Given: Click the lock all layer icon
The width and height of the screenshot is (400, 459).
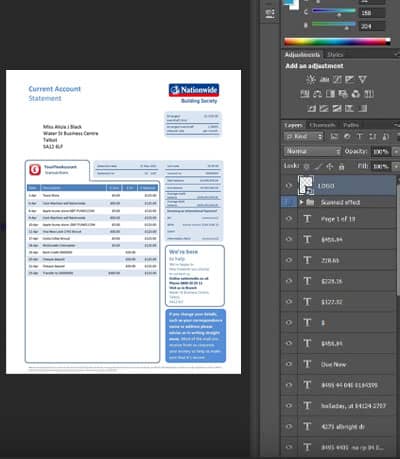Looking at the screenshot, I should pos(341,166).
